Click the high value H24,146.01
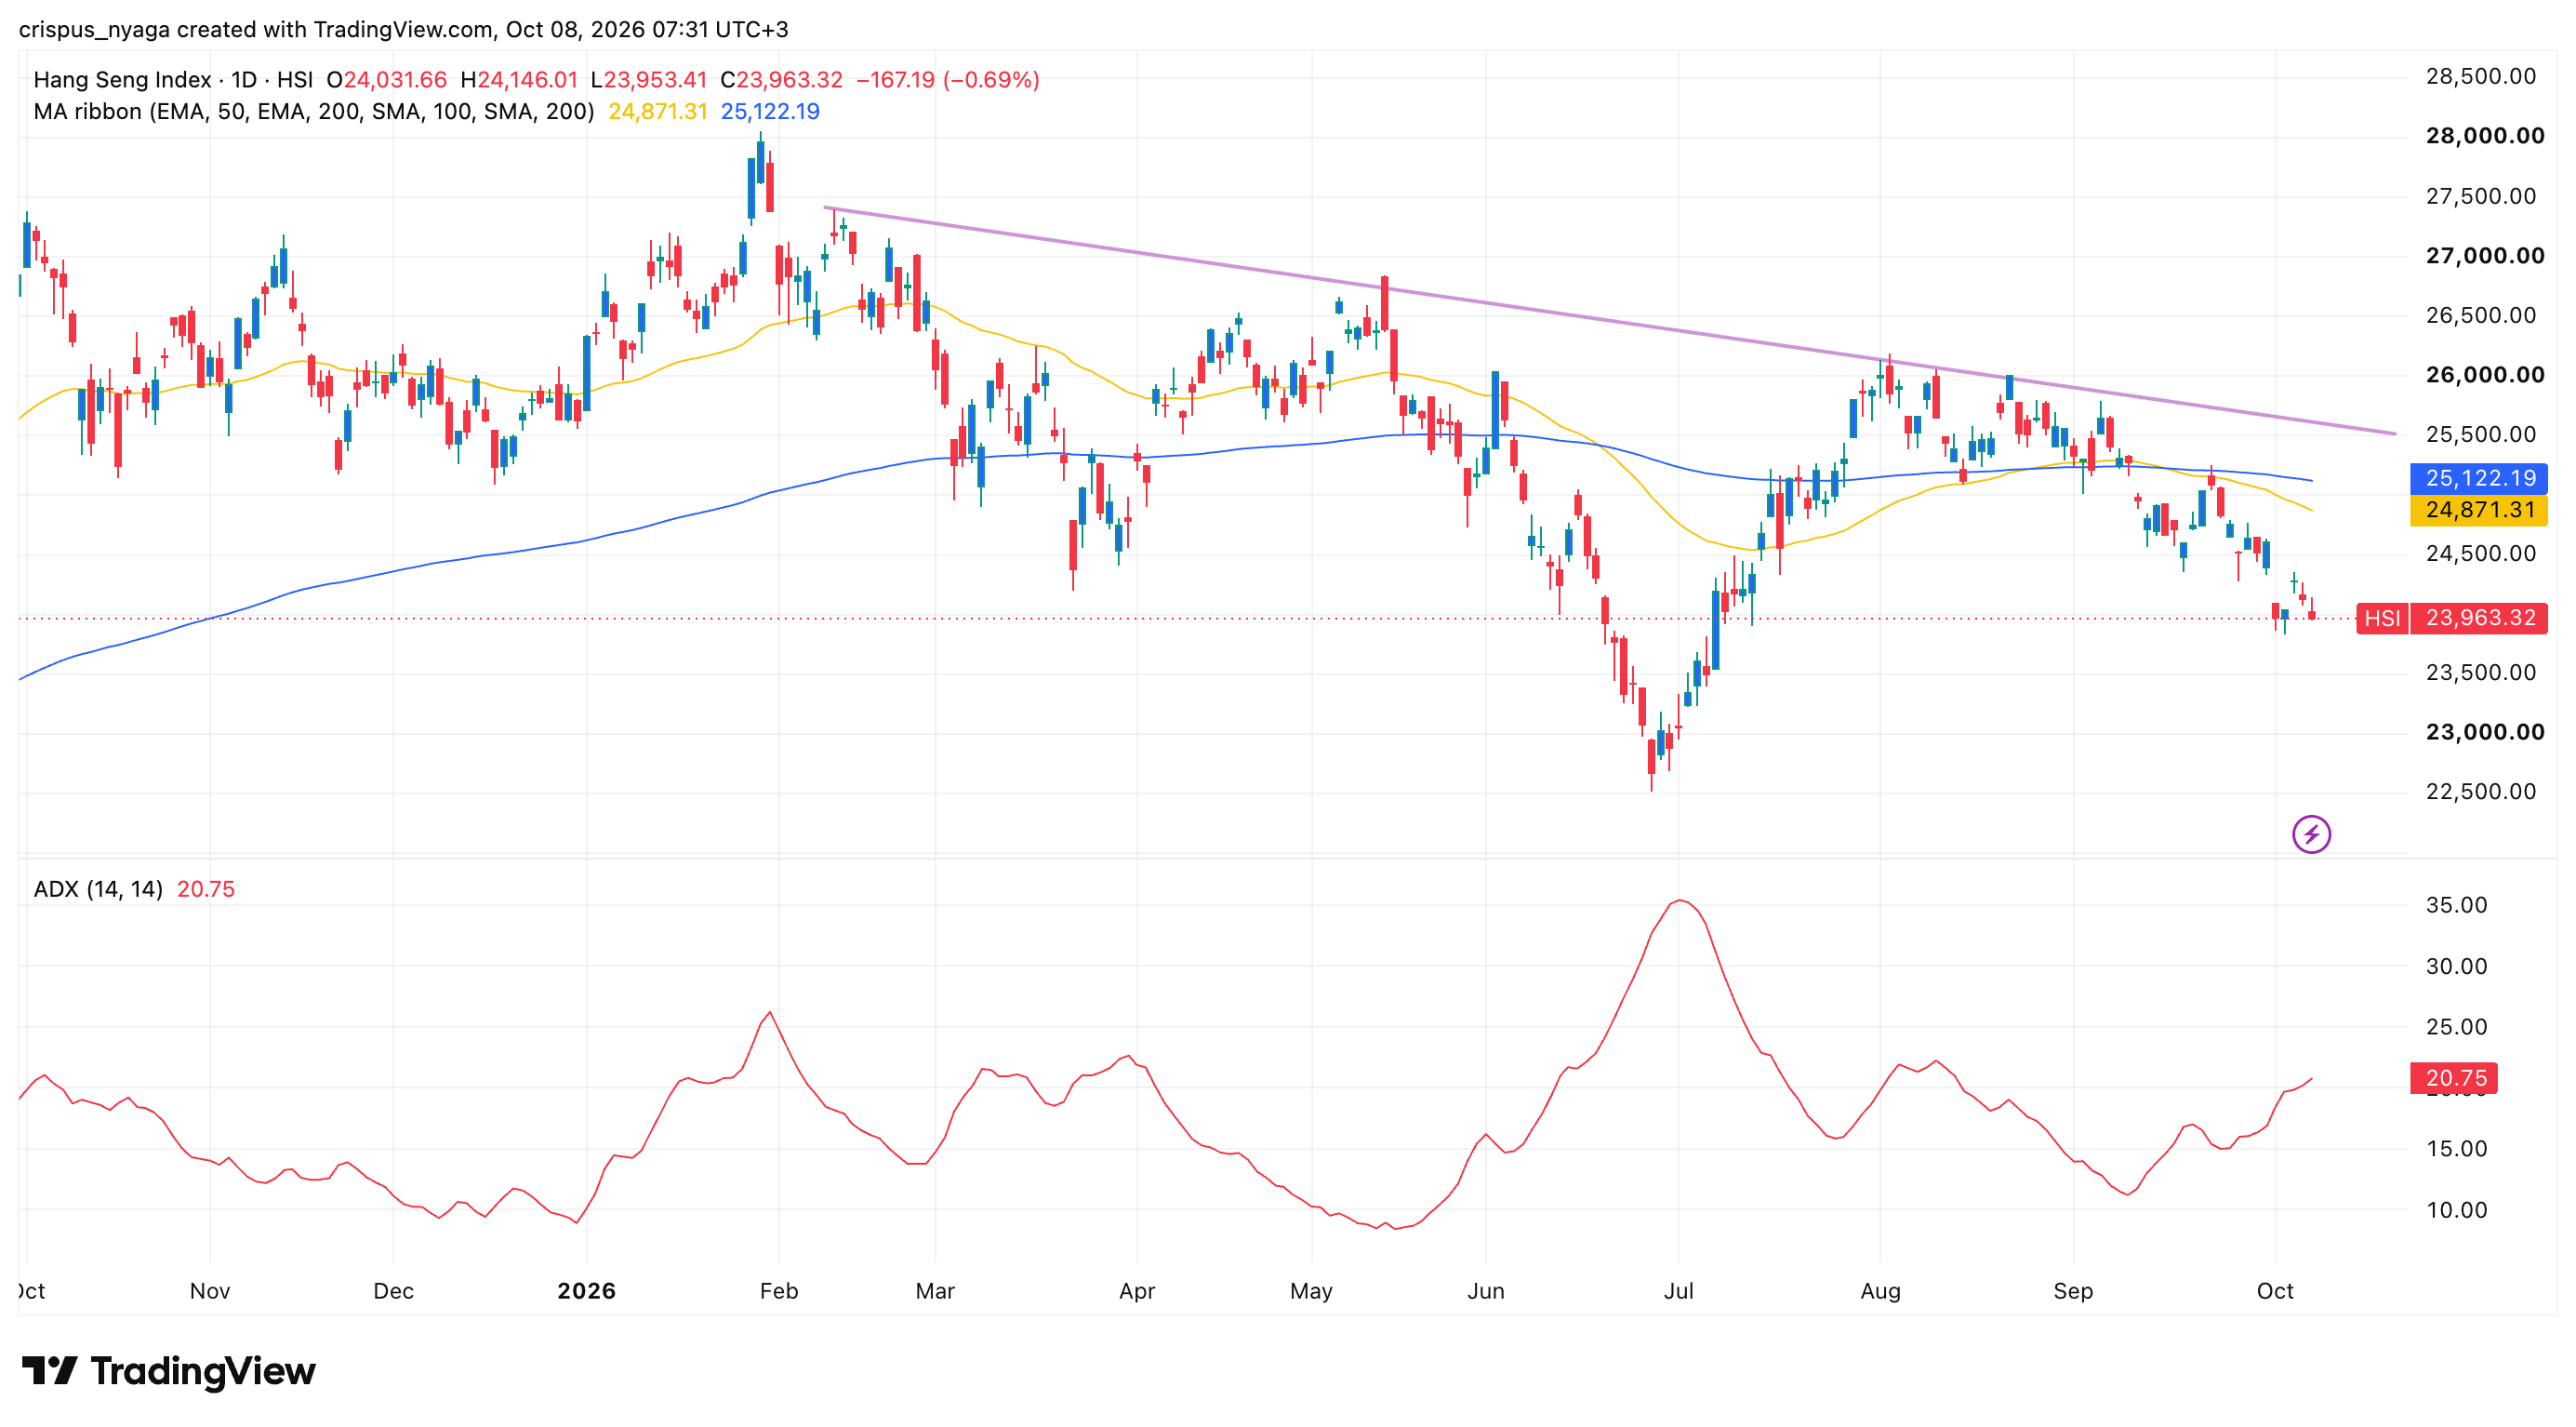Screen dimensions: 2576x1427 click(519, 79)
